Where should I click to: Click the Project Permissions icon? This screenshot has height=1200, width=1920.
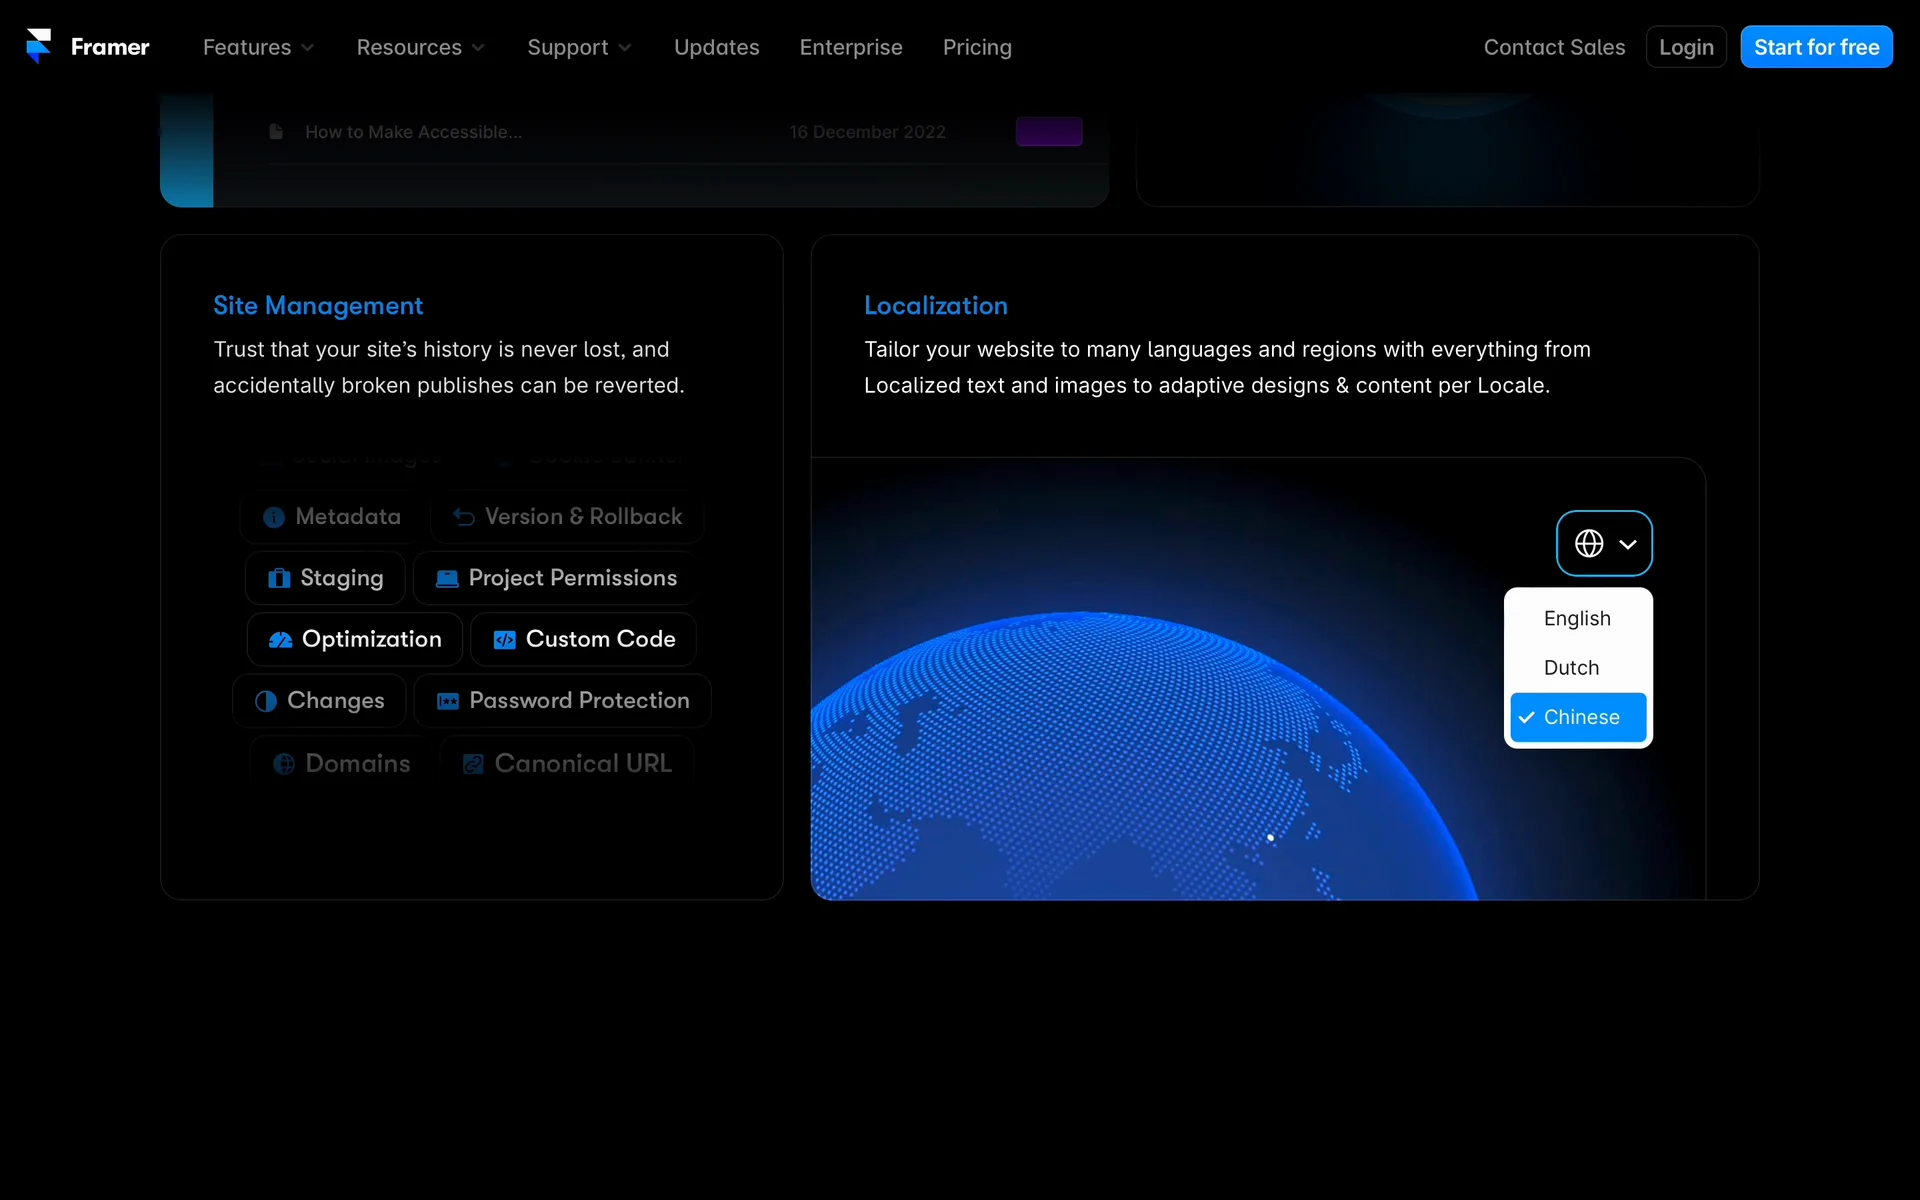click(447, 578)
